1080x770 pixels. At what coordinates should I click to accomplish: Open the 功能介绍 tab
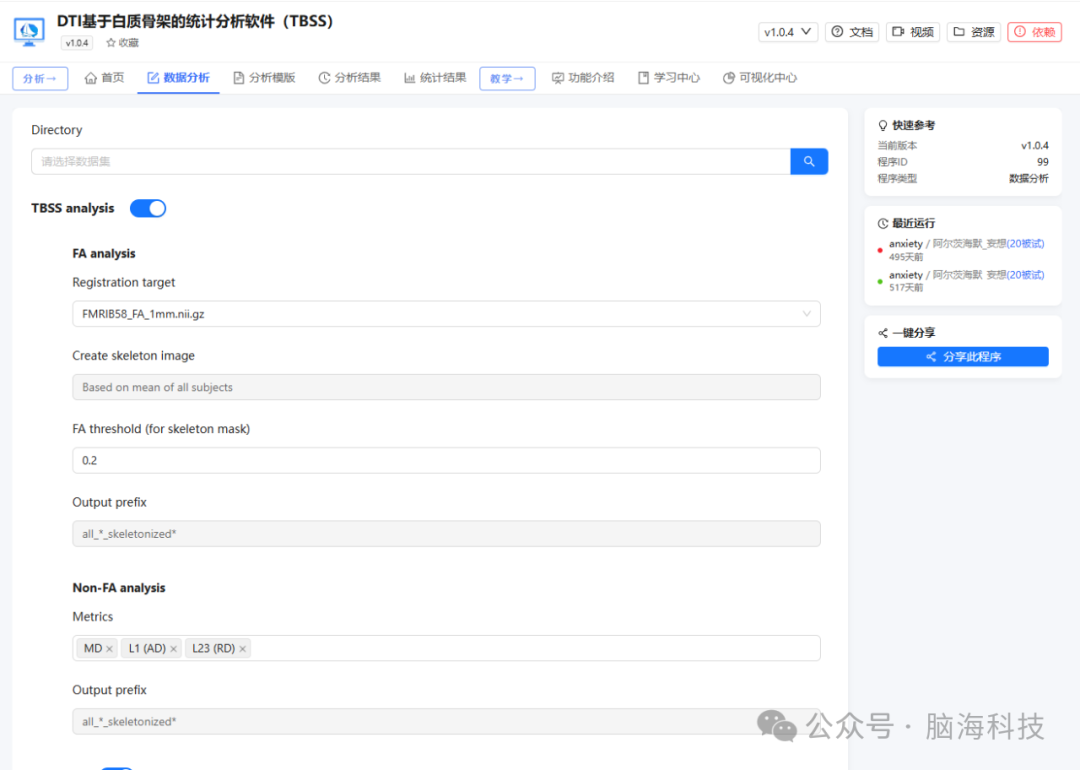click(x=583, y=78)
